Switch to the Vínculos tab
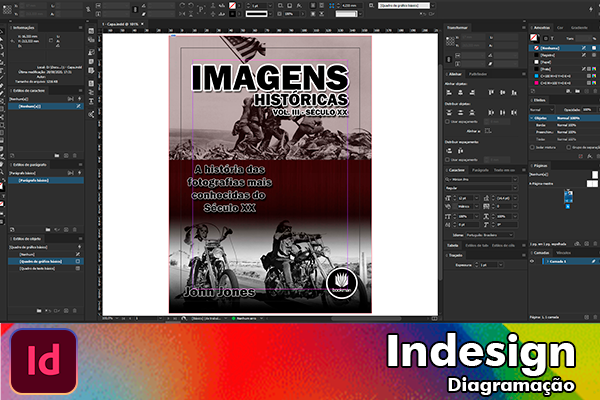The image size is (600, 400). [563, 253]
